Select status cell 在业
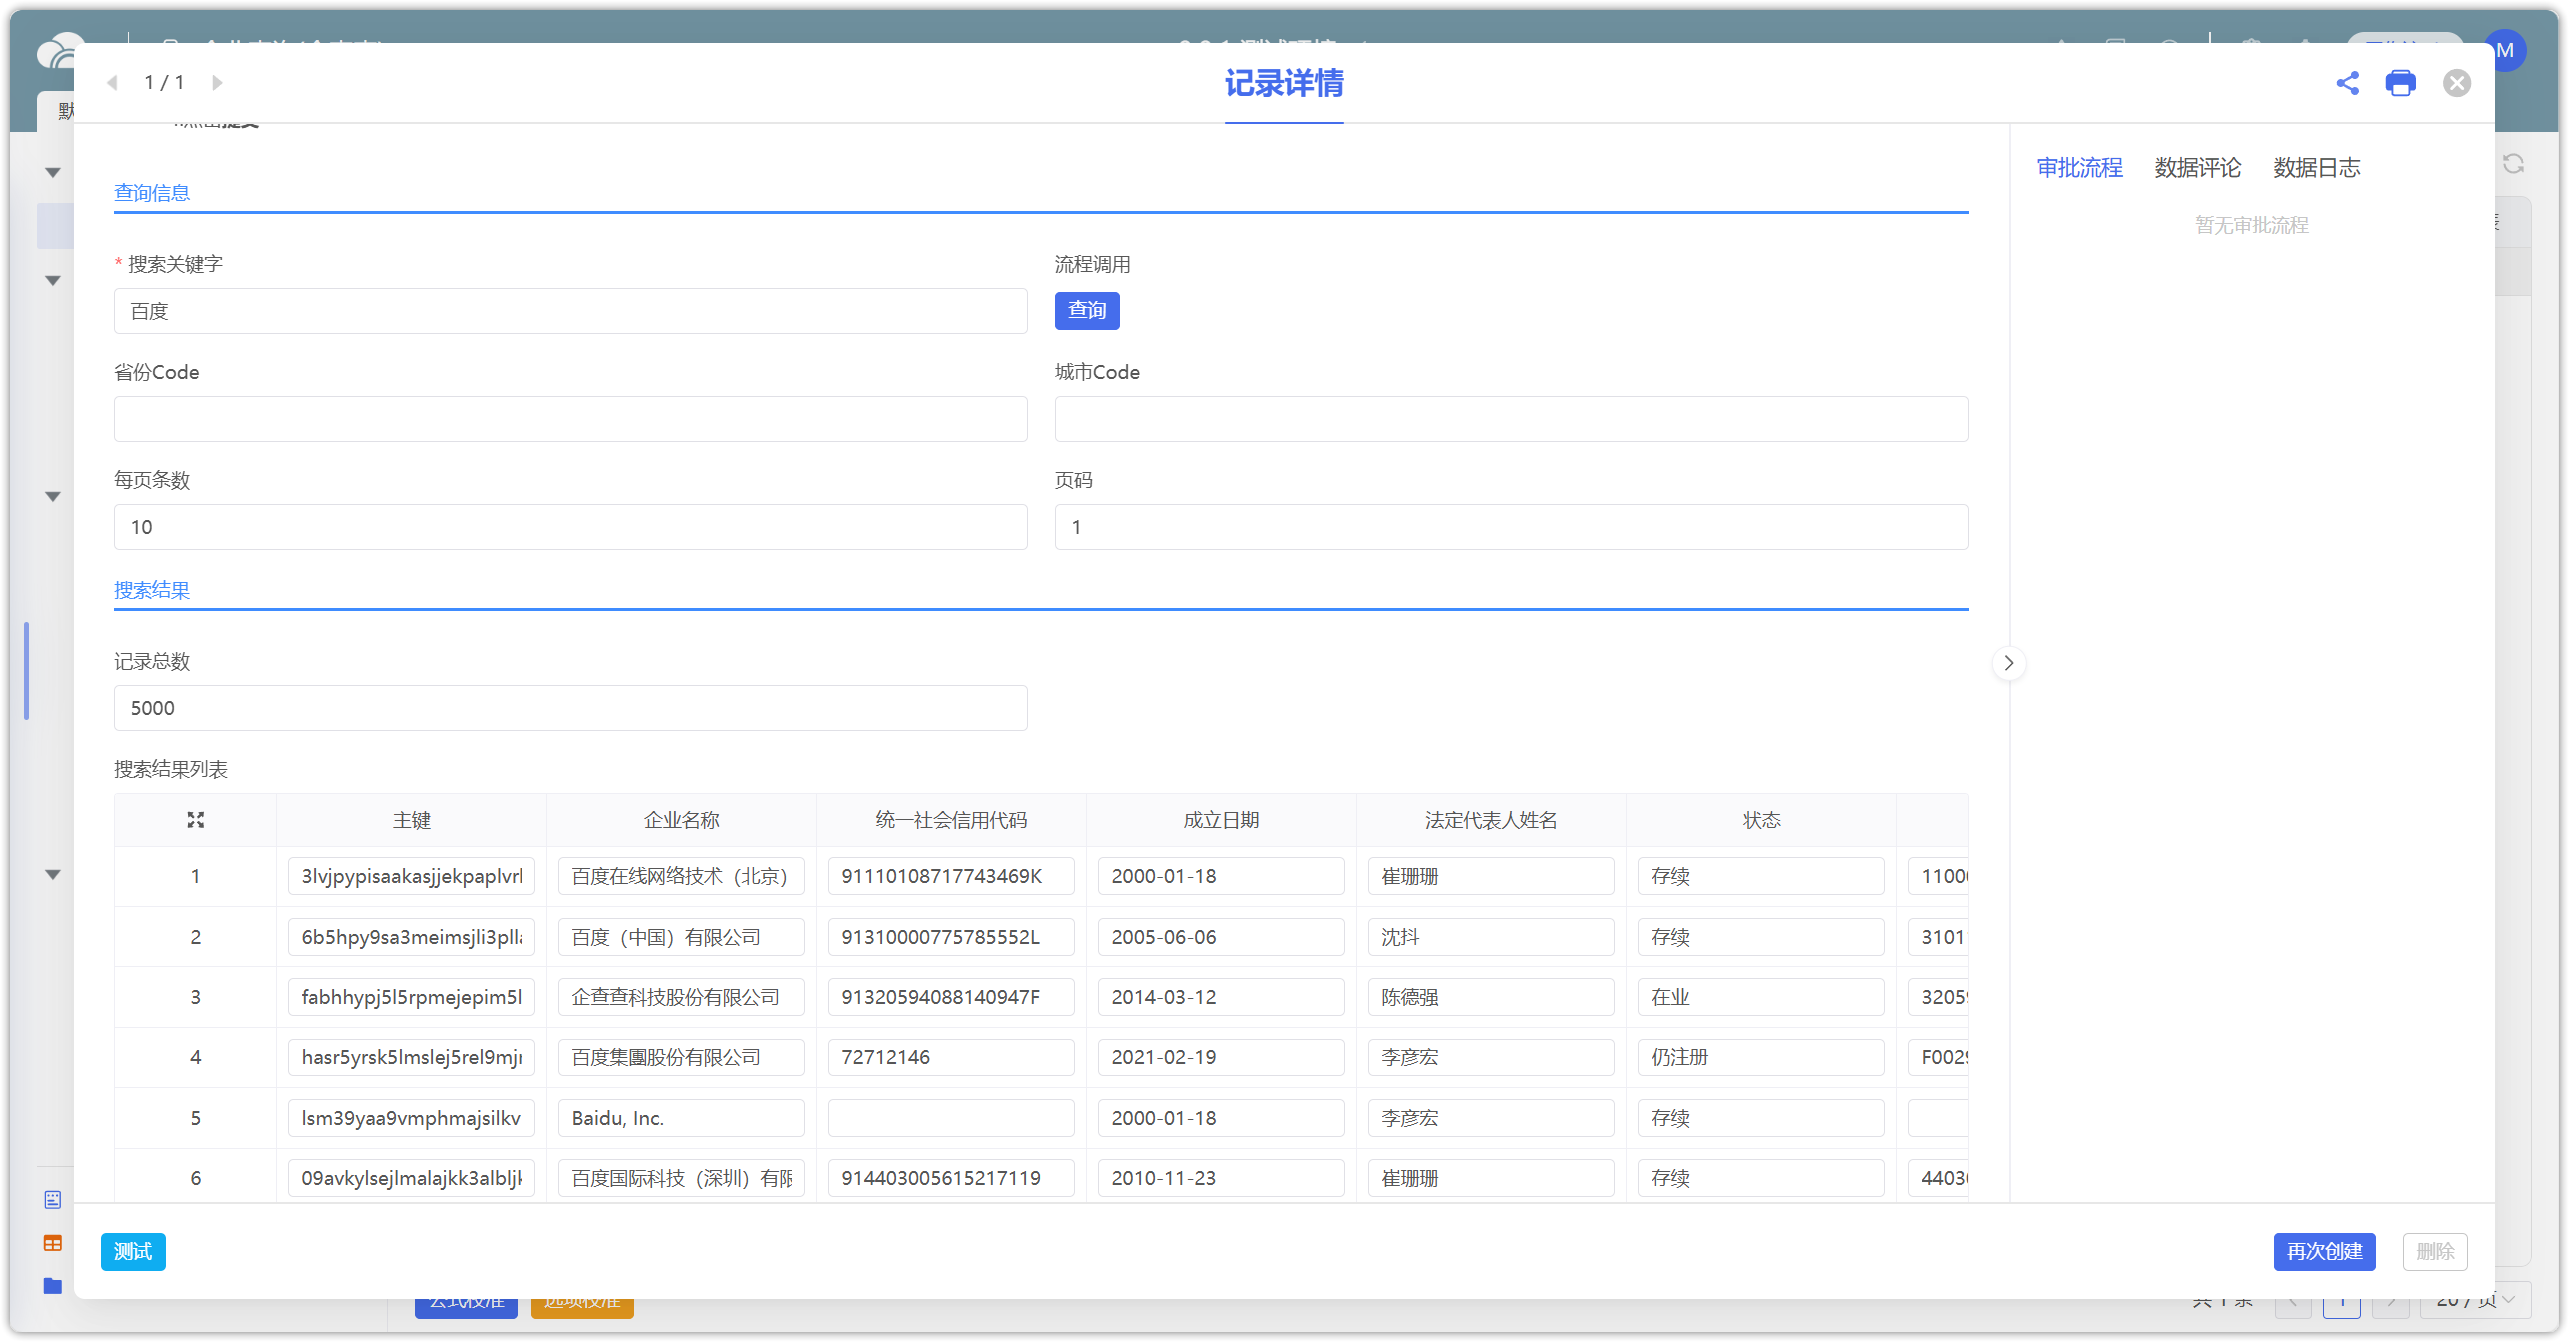Screen dimensions: 2569x1342 pos(1761,997)
